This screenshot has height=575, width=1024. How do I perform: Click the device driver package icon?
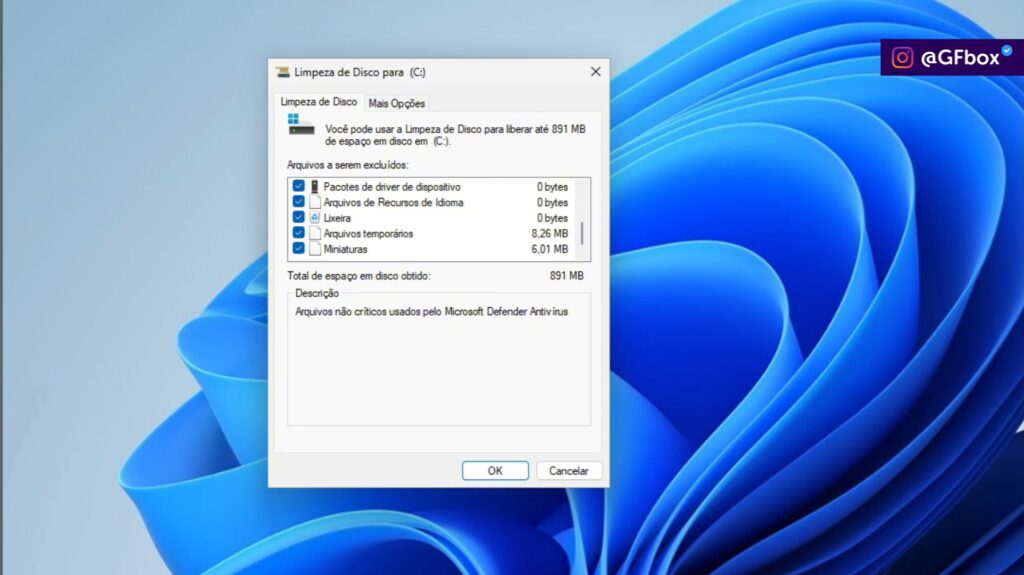(x=315, y=187)
